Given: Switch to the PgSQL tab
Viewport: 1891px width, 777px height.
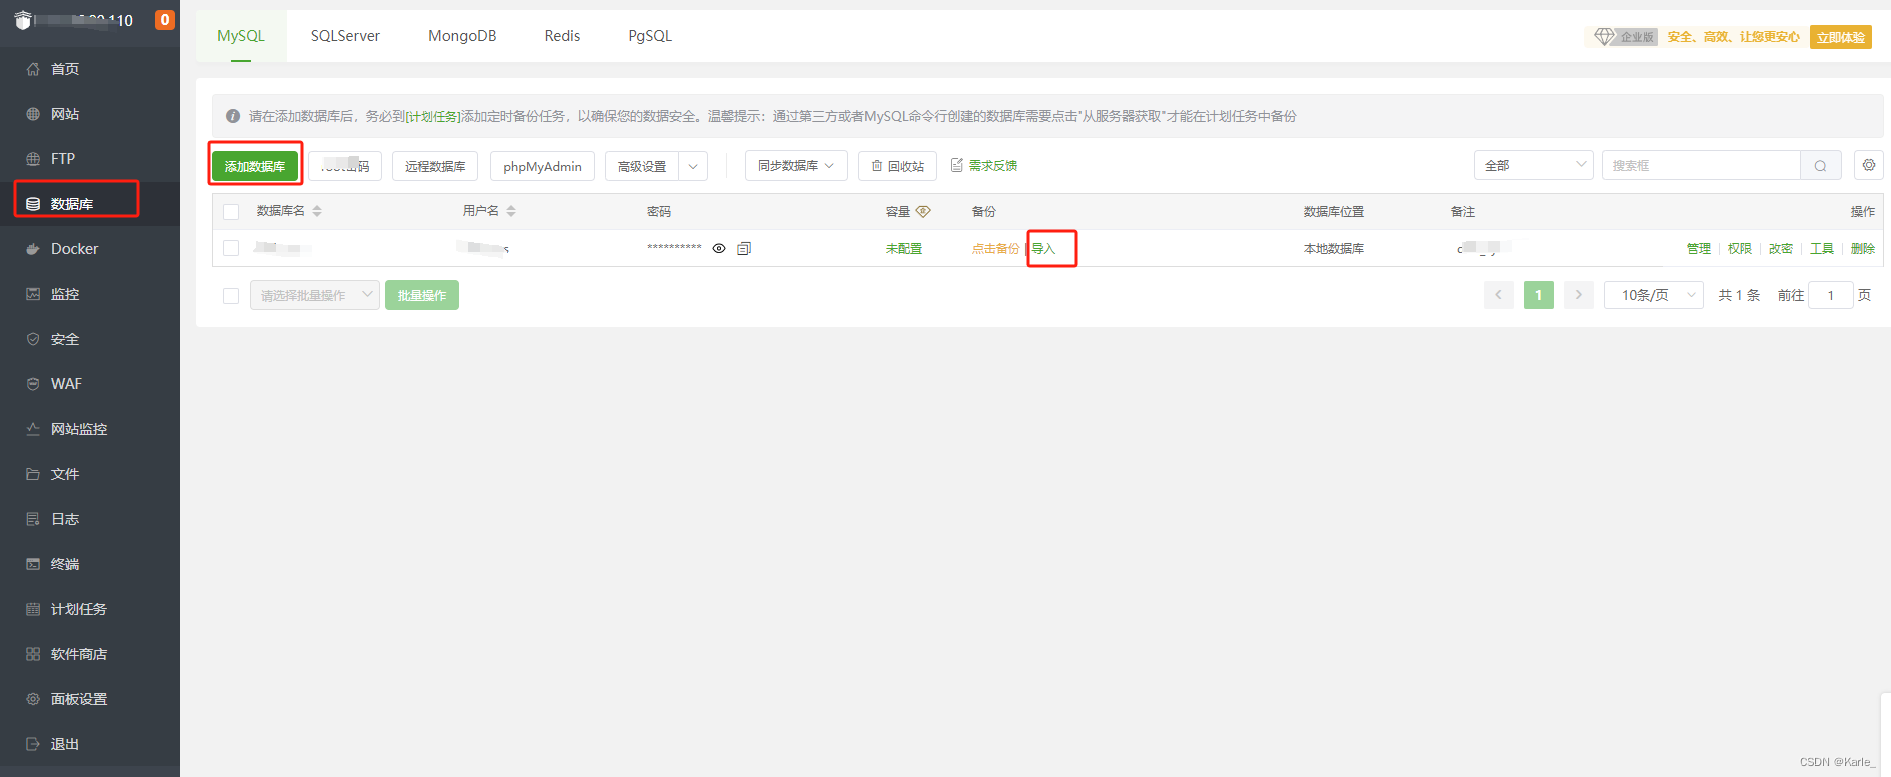Looking at the screenshot, I should 650,36.
